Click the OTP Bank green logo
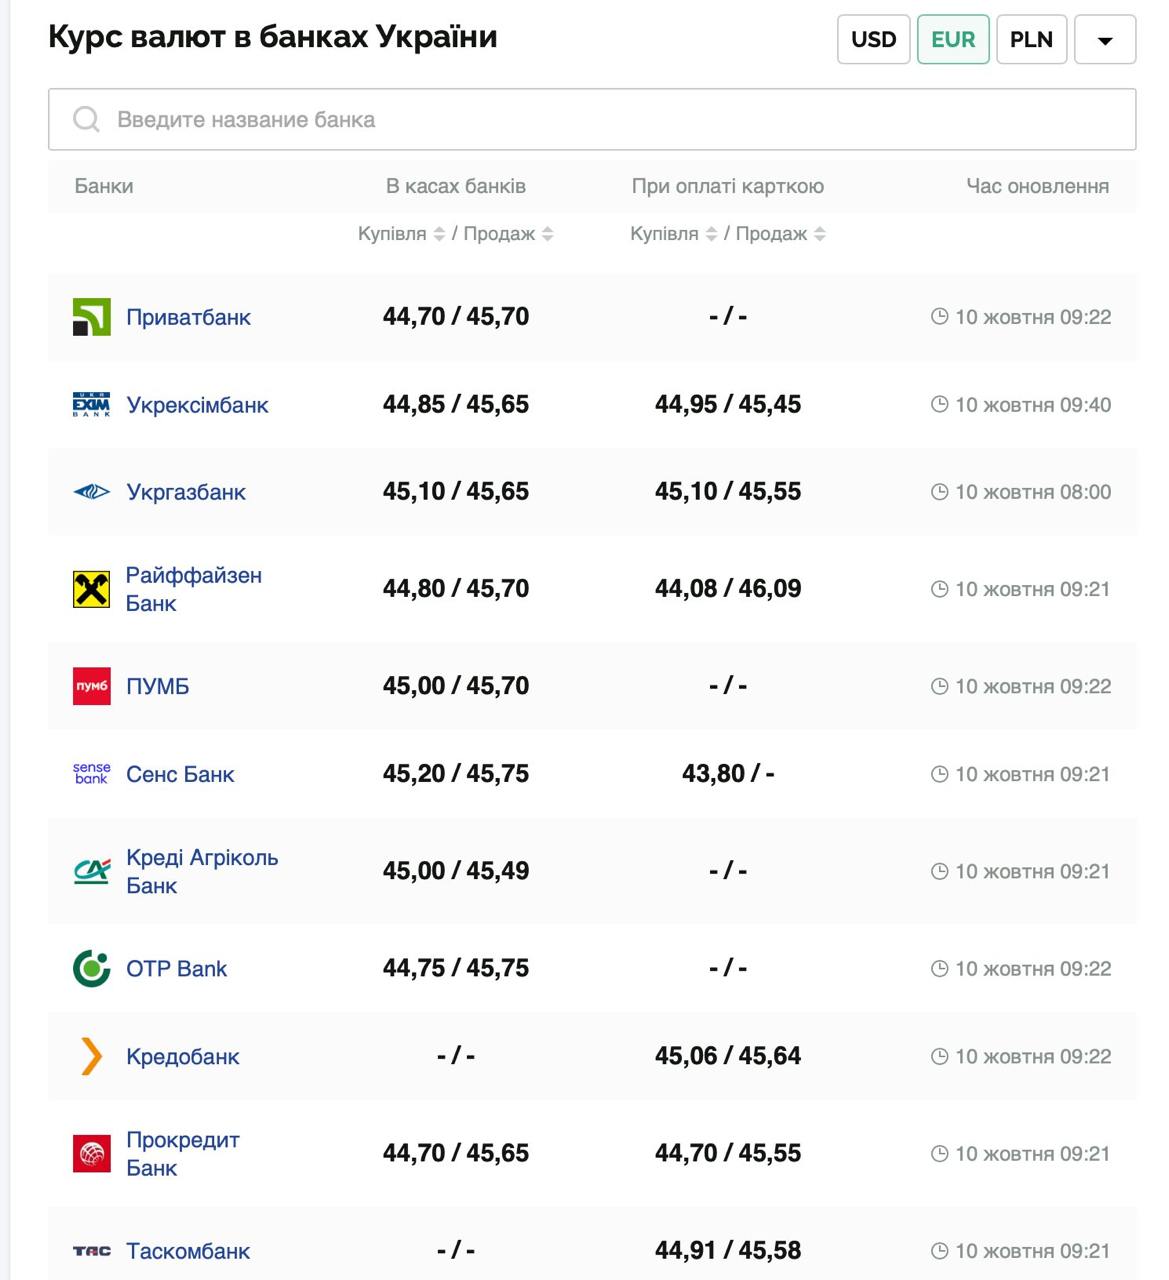The image size is (1169, 1280). pyautogui.click(x=91, y=968)
